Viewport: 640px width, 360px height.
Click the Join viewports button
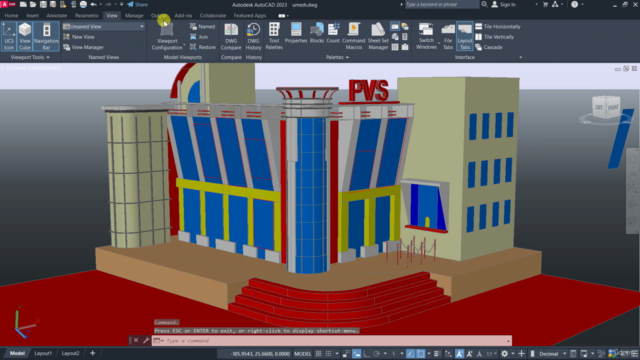click(x=199, y=37)
